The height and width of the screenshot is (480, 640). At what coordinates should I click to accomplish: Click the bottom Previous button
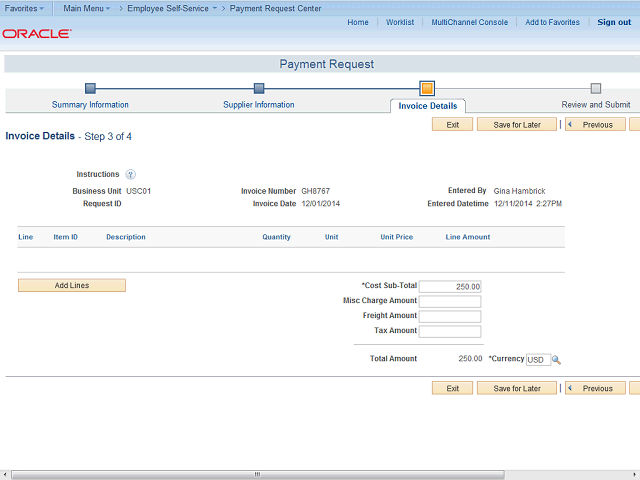[595, 388]
